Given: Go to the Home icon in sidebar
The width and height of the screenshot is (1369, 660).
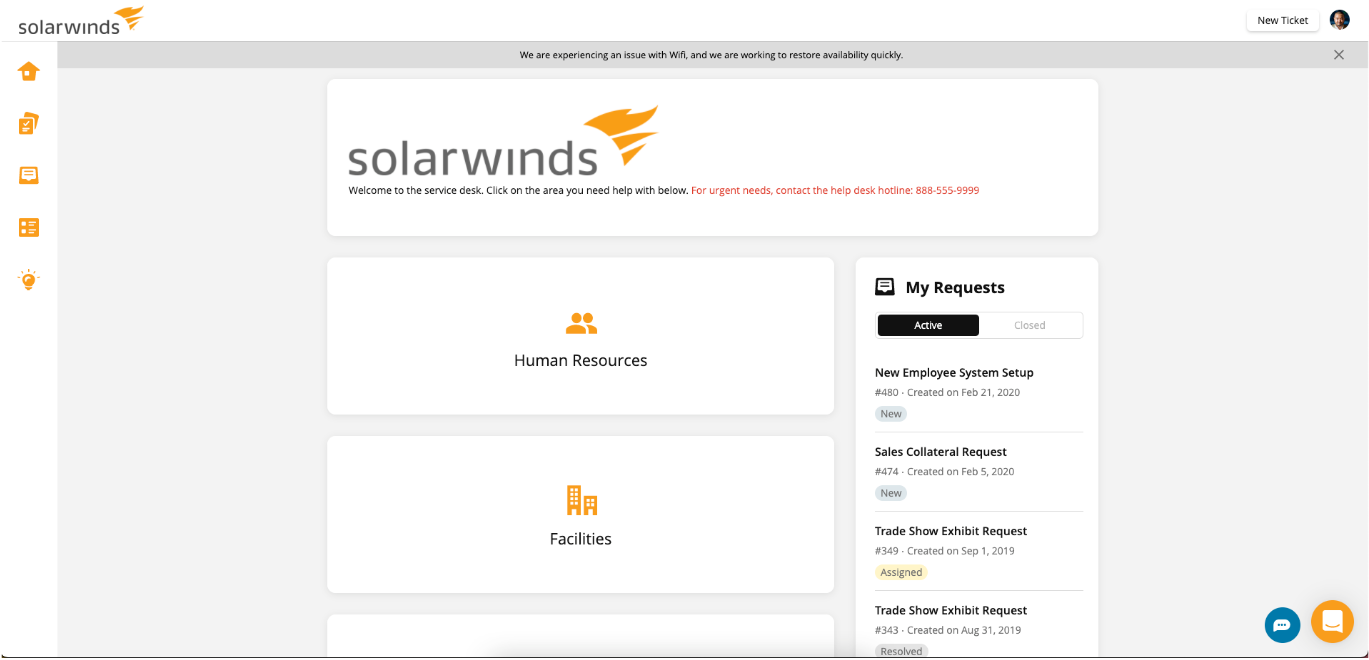Looking at the screenshot, I should click(28, 71).
